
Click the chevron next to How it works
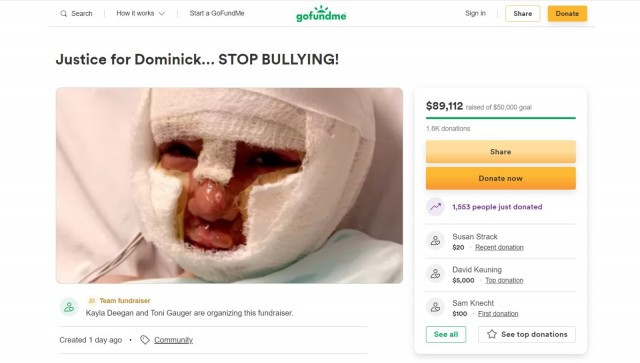click(x=162, y=14)
